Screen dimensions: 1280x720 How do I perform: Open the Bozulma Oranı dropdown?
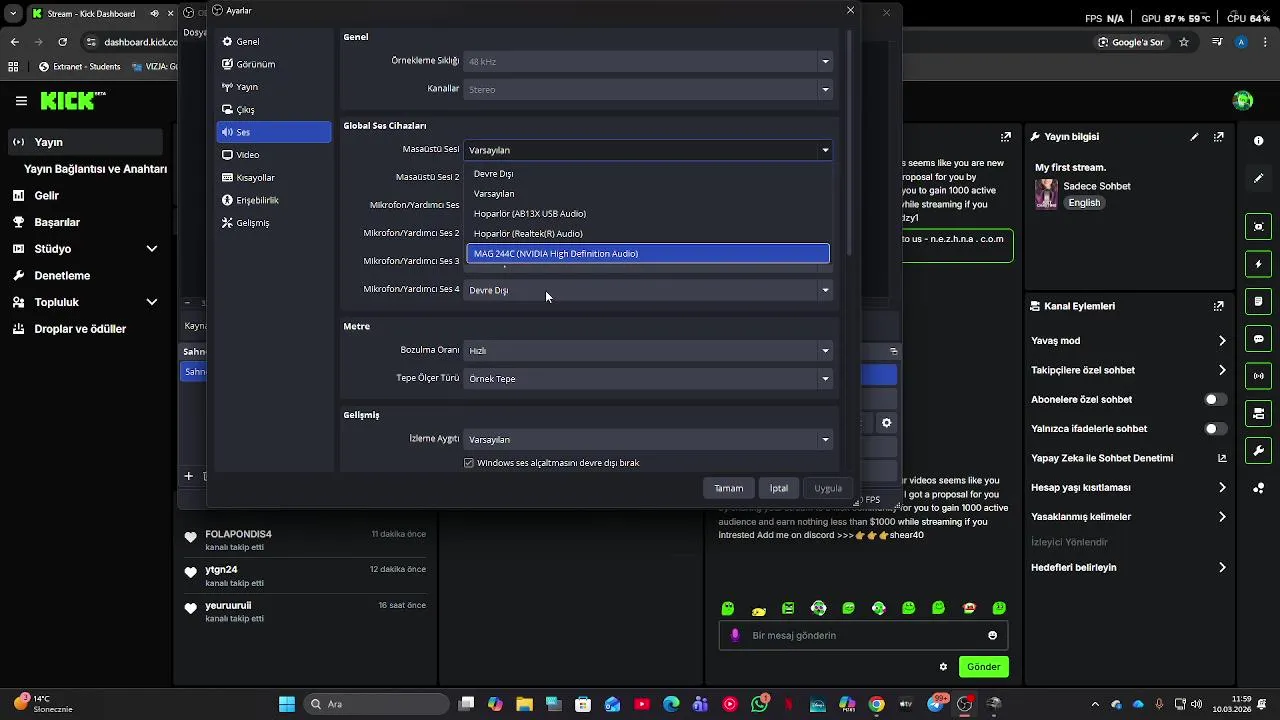point(648,350)
